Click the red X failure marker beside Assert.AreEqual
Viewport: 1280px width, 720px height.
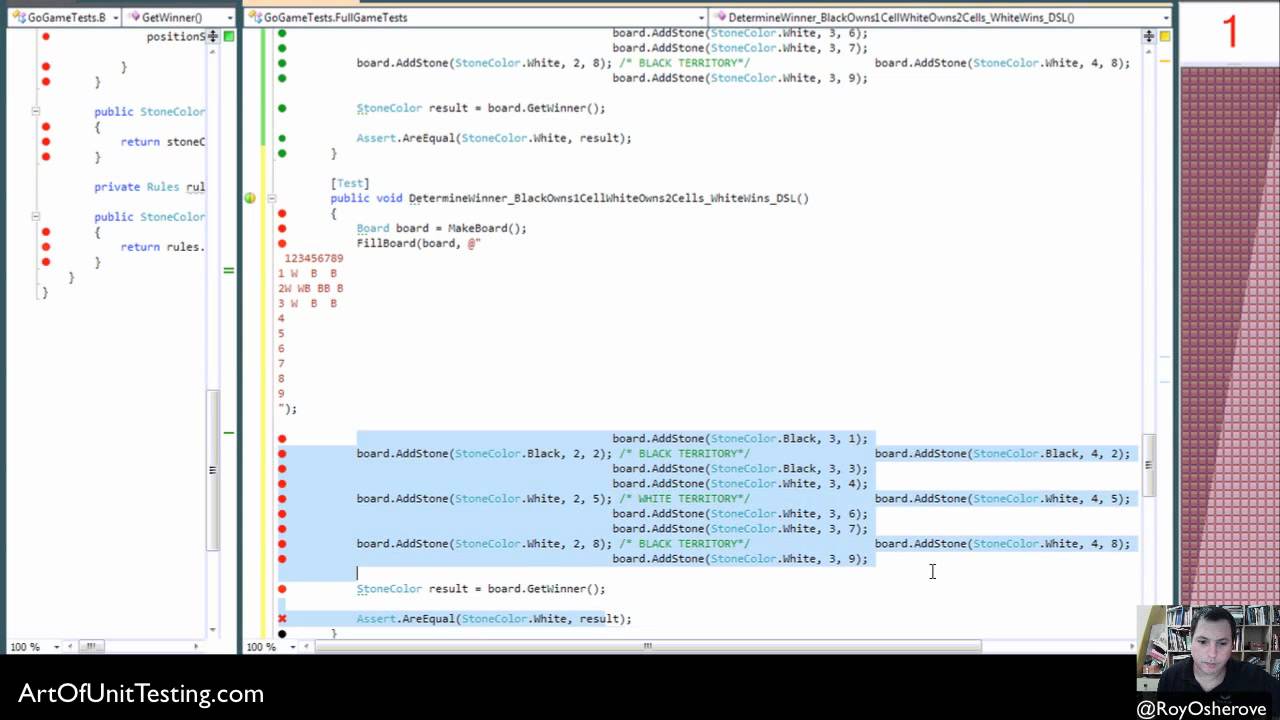pos(282,619)
